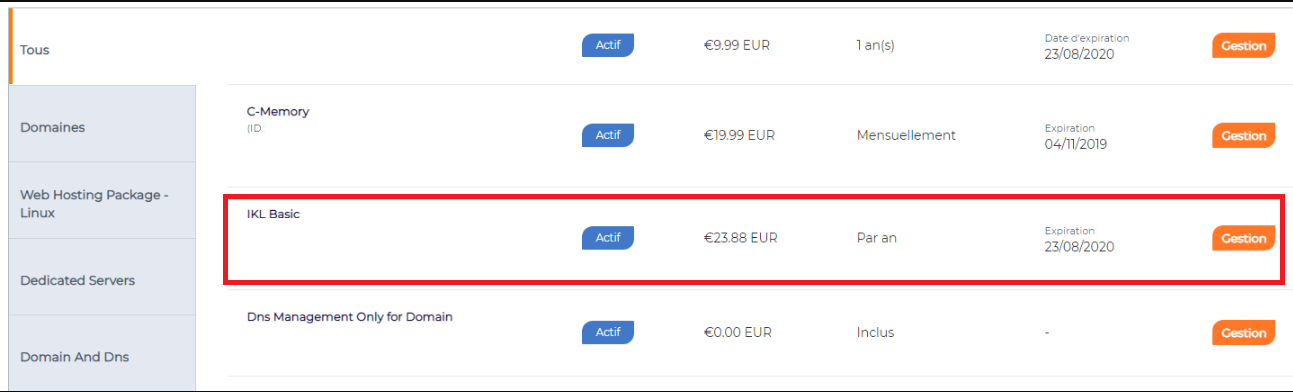This screenshot has width=1293, height=392.
Task: Open Dns Management Only for Domain entry
Action: [350, 317]
